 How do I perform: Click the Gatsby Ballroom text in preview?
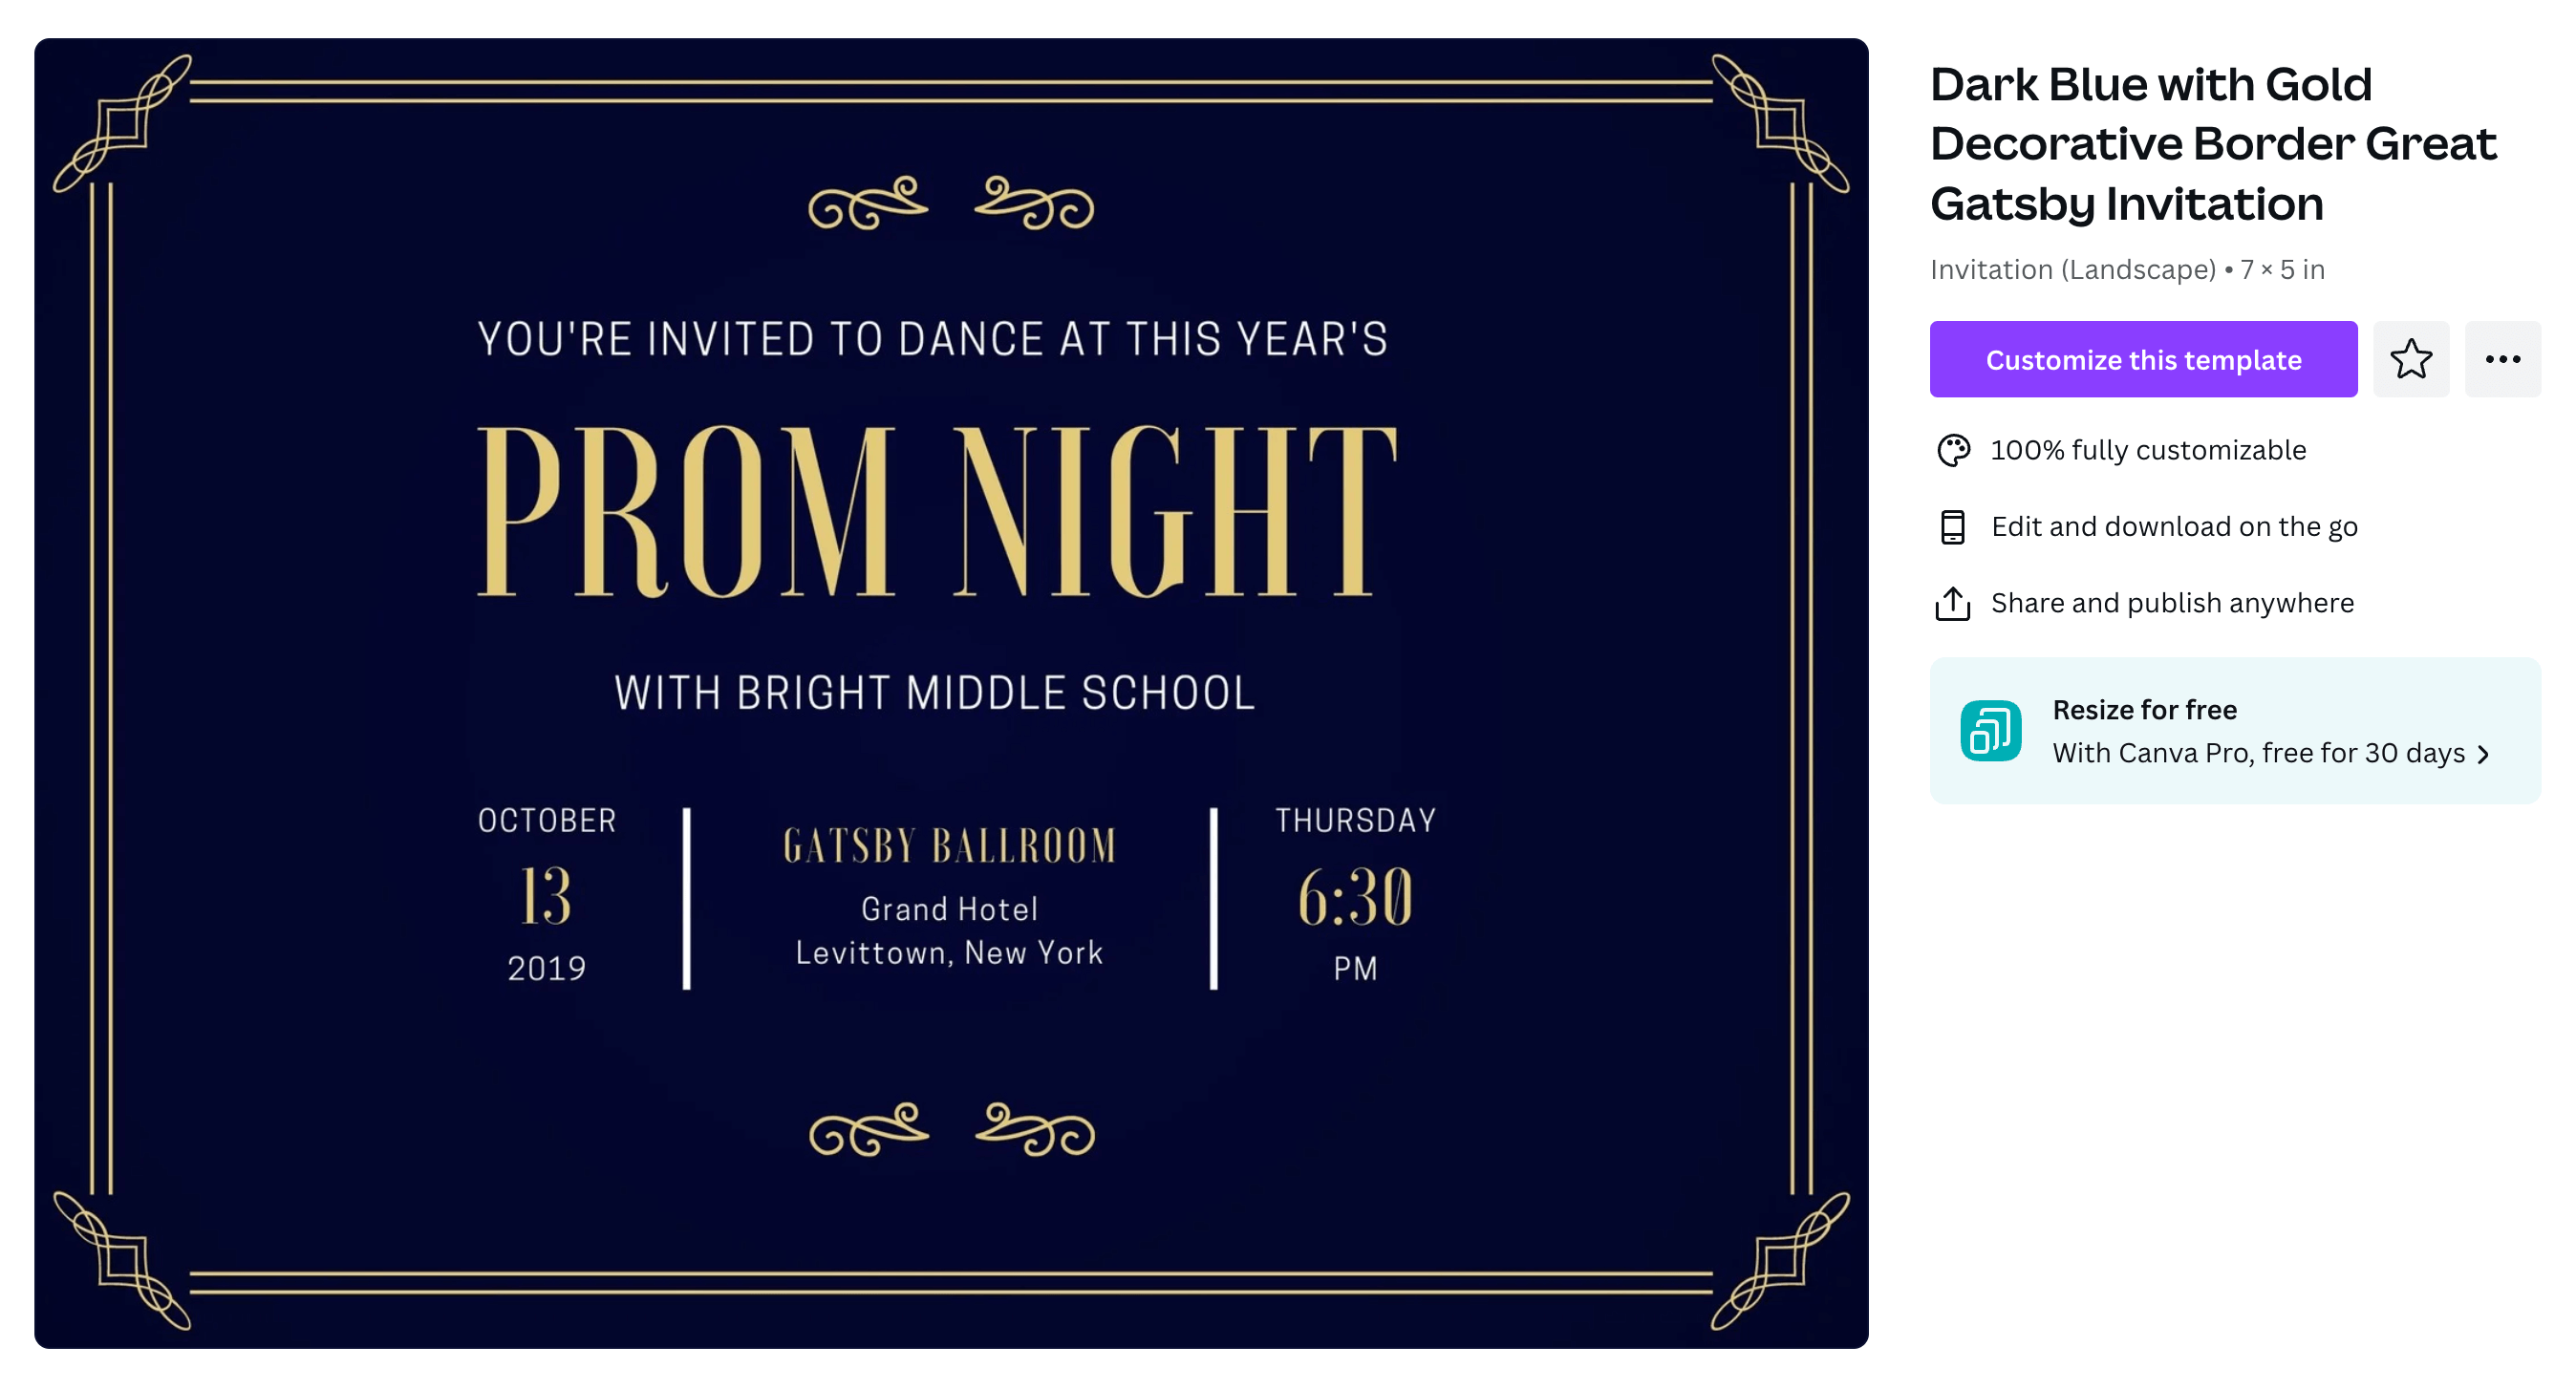(949, 846)
